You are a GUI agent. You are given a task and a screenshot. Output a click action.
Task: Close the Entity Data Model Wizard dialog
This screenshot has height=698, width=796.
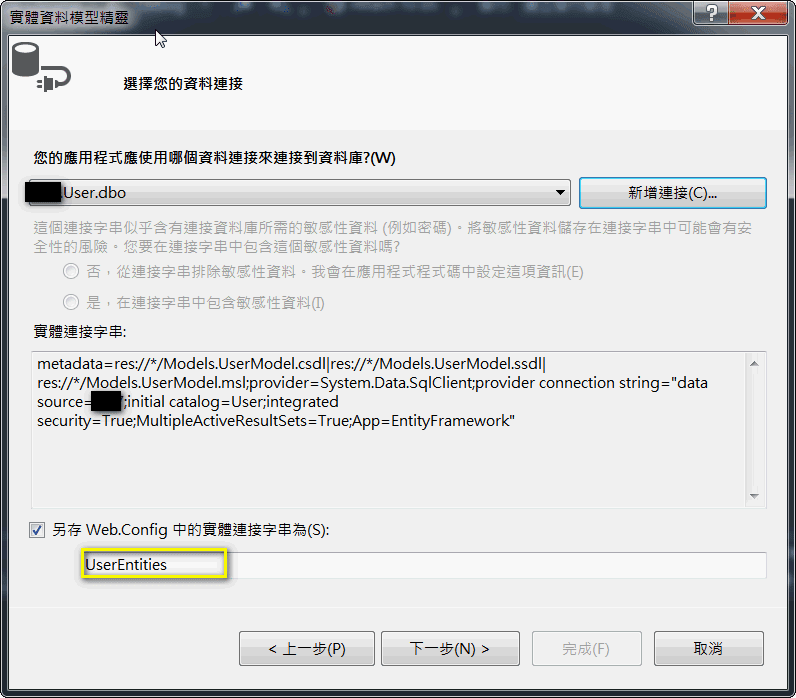pos(758,12)
